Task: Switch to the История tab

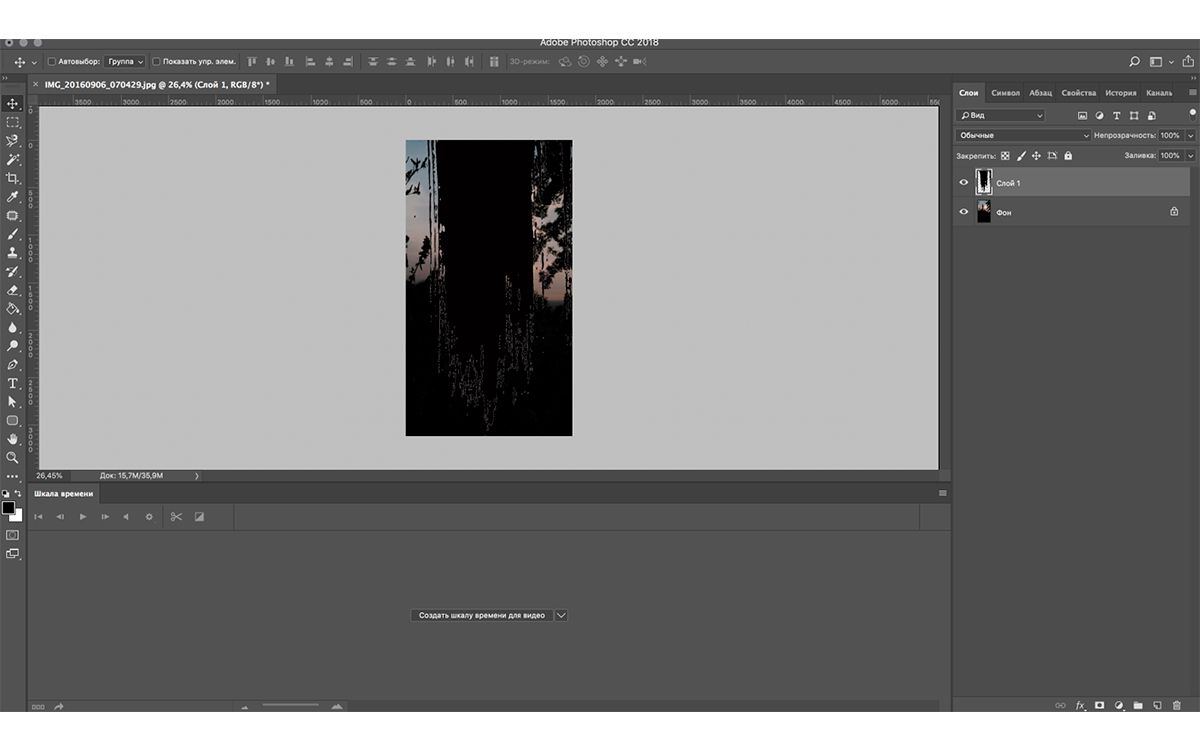Action: click(x=1121, y=93)
